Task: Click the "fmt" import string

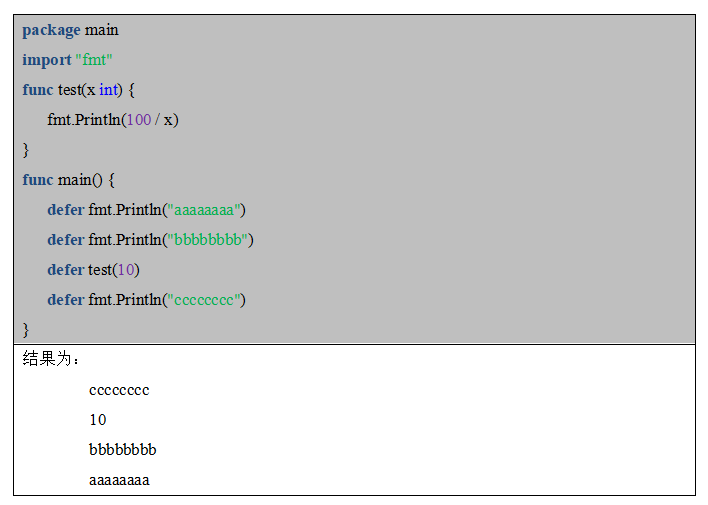Action: point(94,60)
